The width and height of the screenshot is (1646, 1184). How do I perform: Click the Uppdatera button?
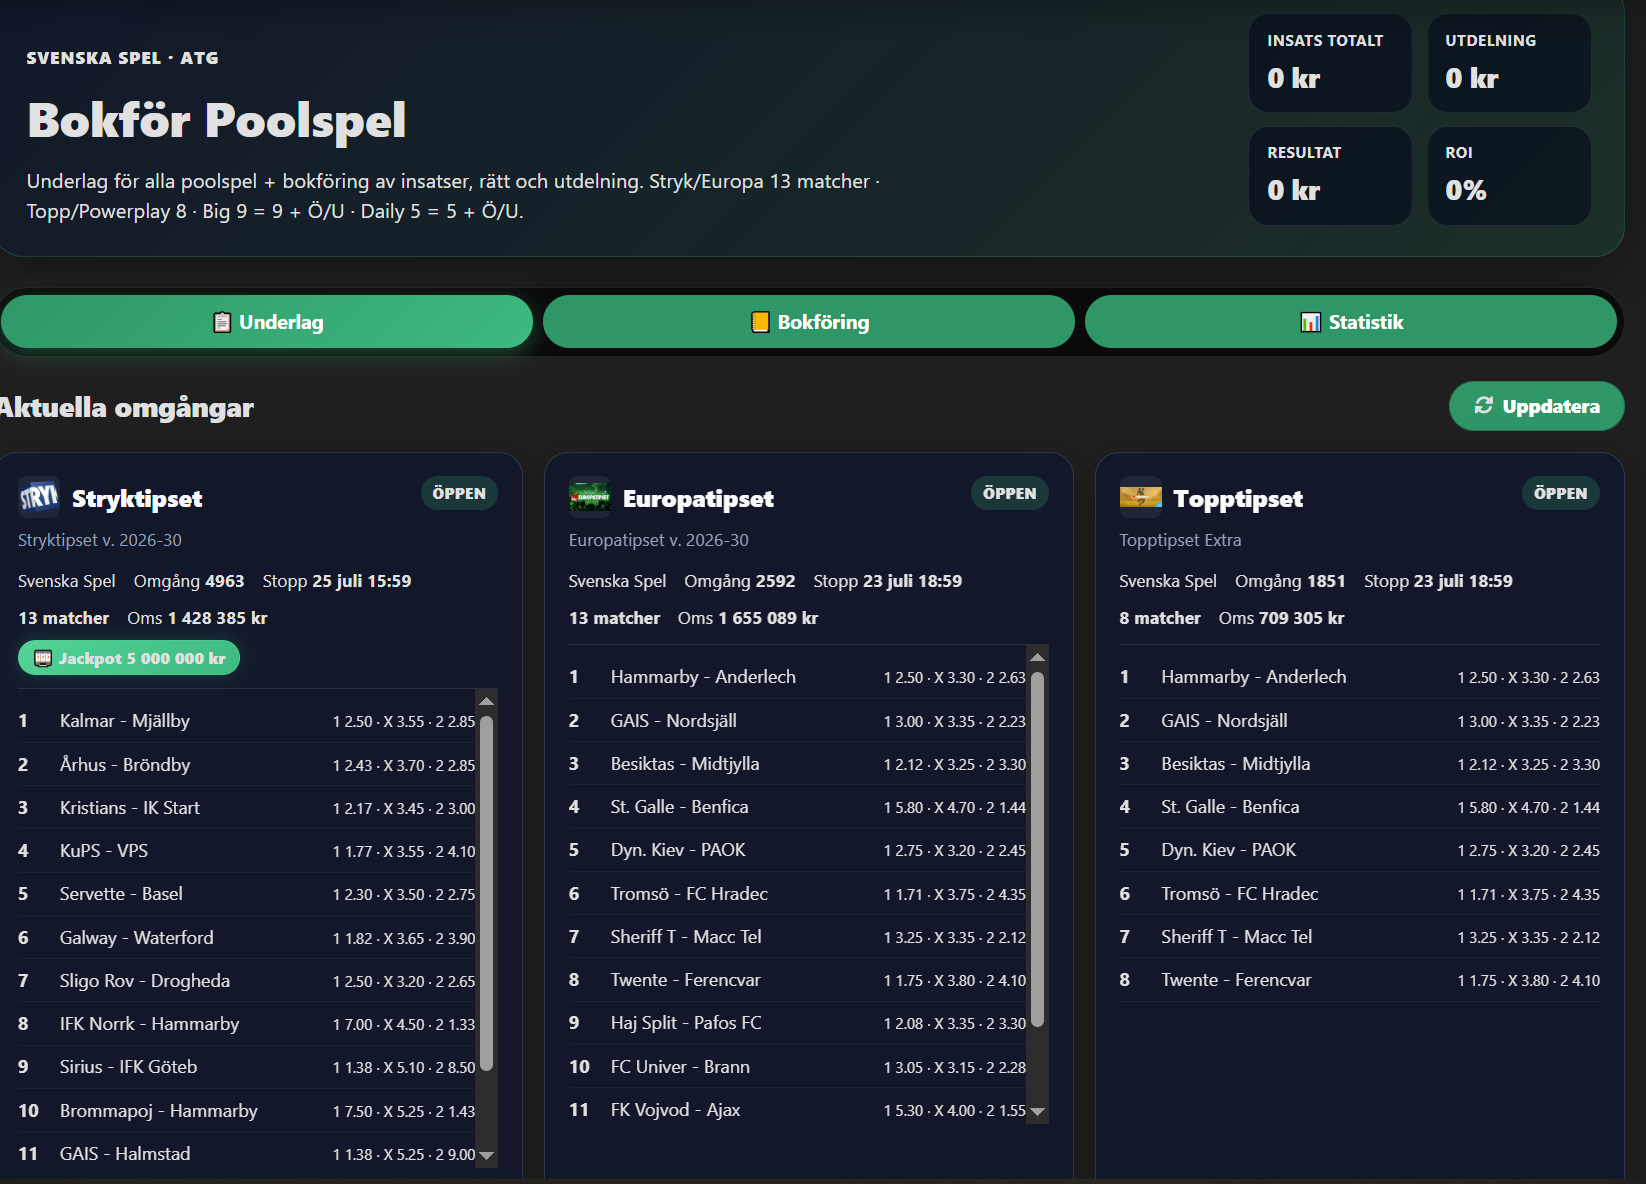coord(1536,406)
